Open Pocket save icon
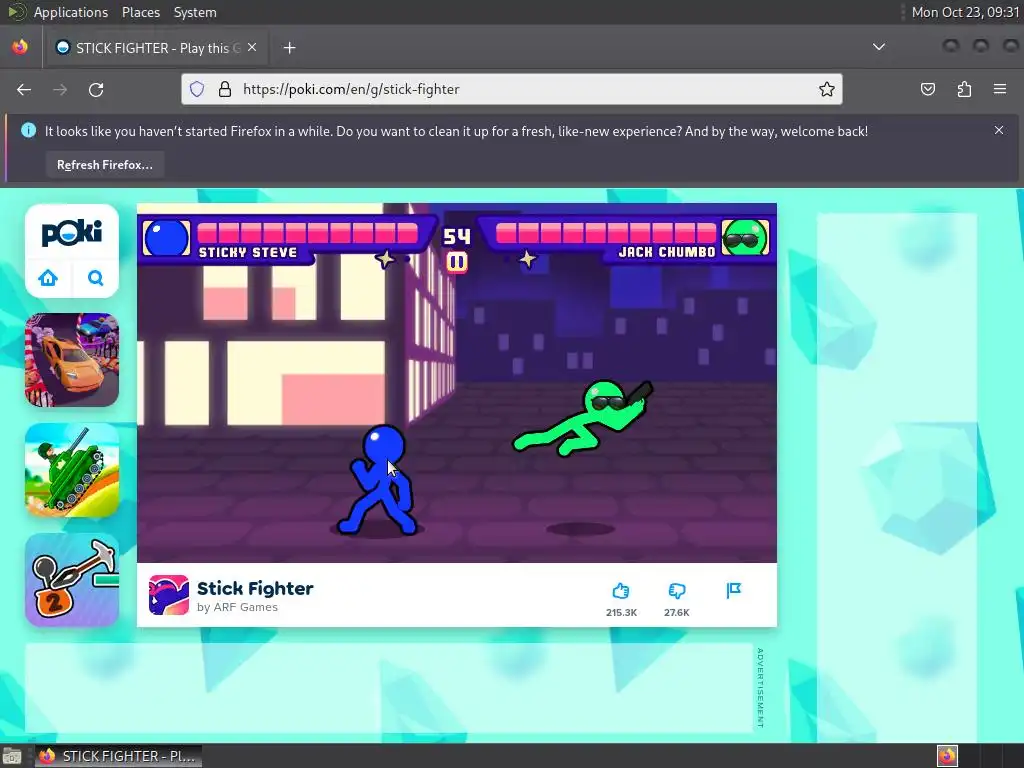1024x768 pixels. 927,89
